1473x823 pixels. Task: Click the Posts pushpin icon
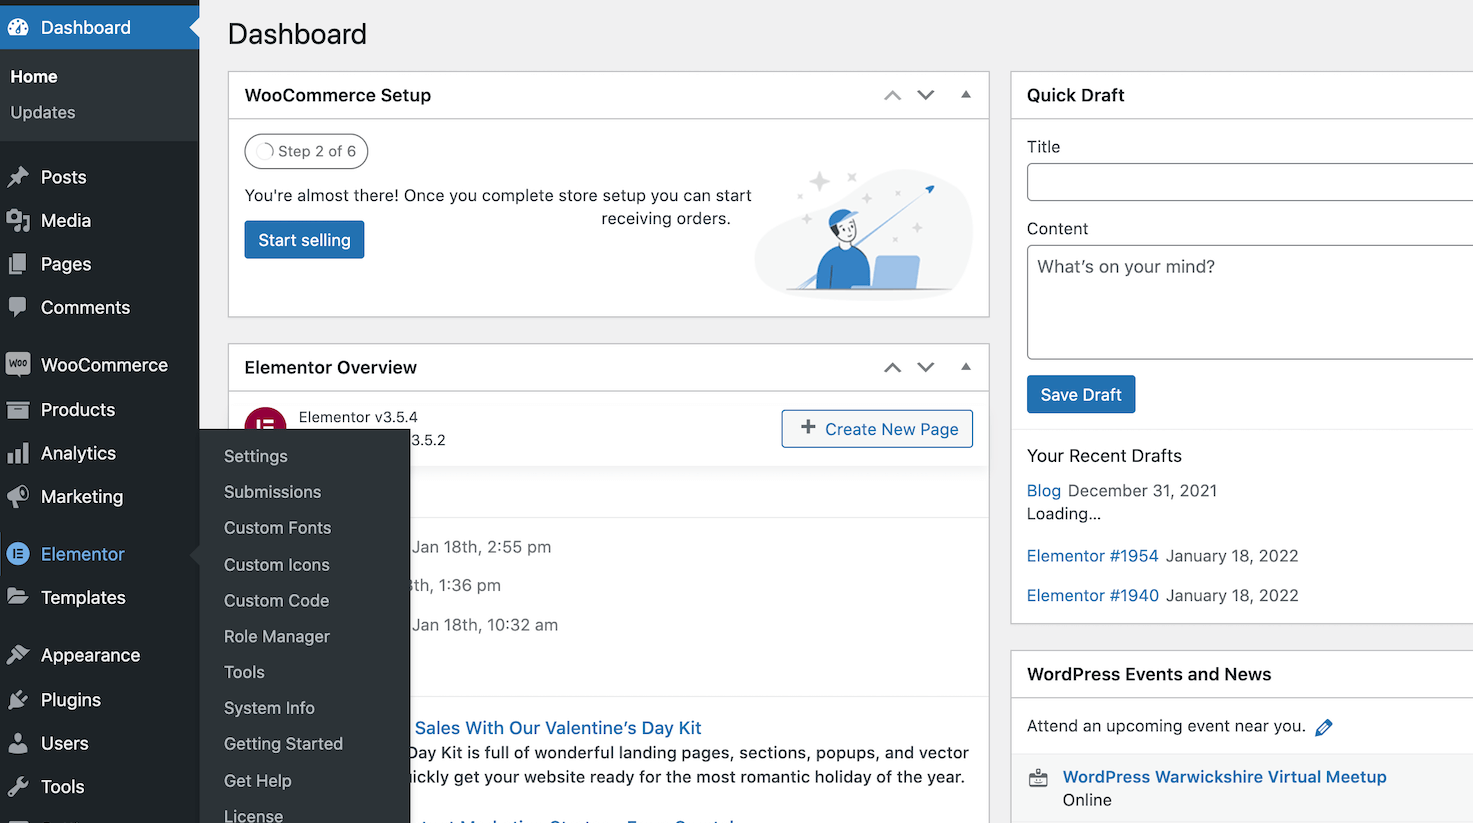pyautogui.click(x=18, y=177)
